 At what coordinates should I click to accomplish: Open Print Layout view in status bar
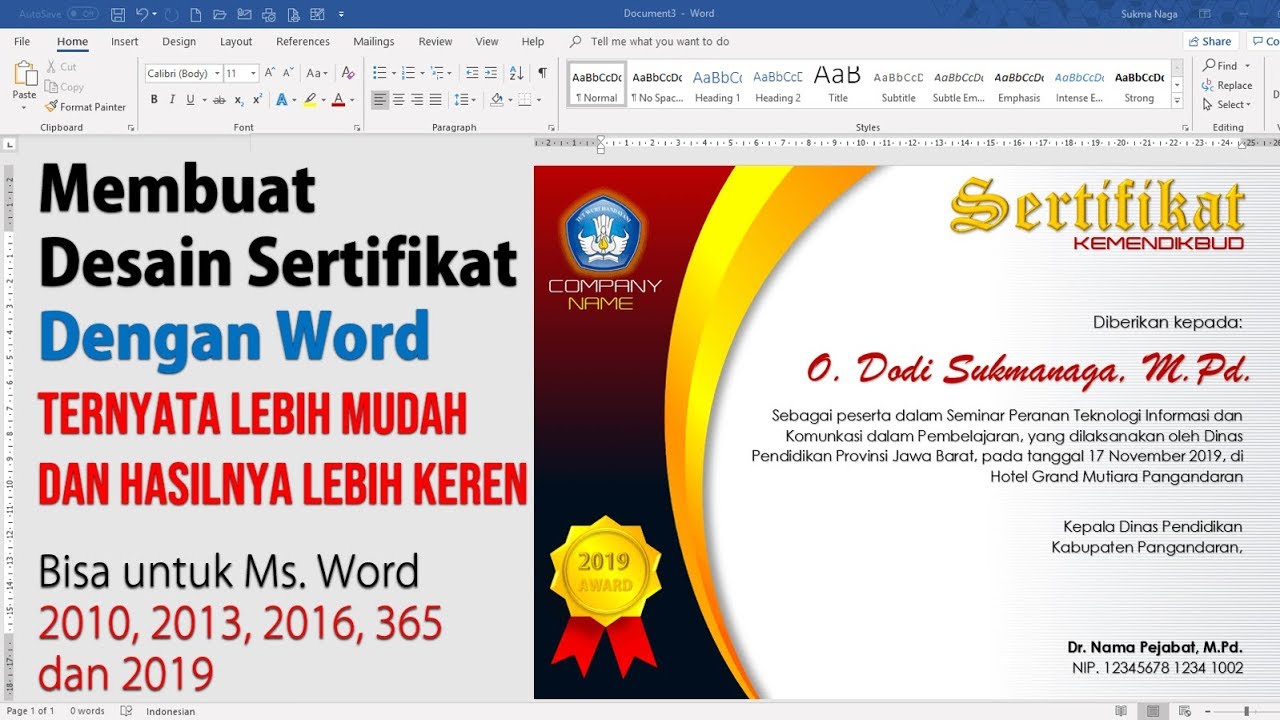pyautogui.click(x=1153, y=711)
